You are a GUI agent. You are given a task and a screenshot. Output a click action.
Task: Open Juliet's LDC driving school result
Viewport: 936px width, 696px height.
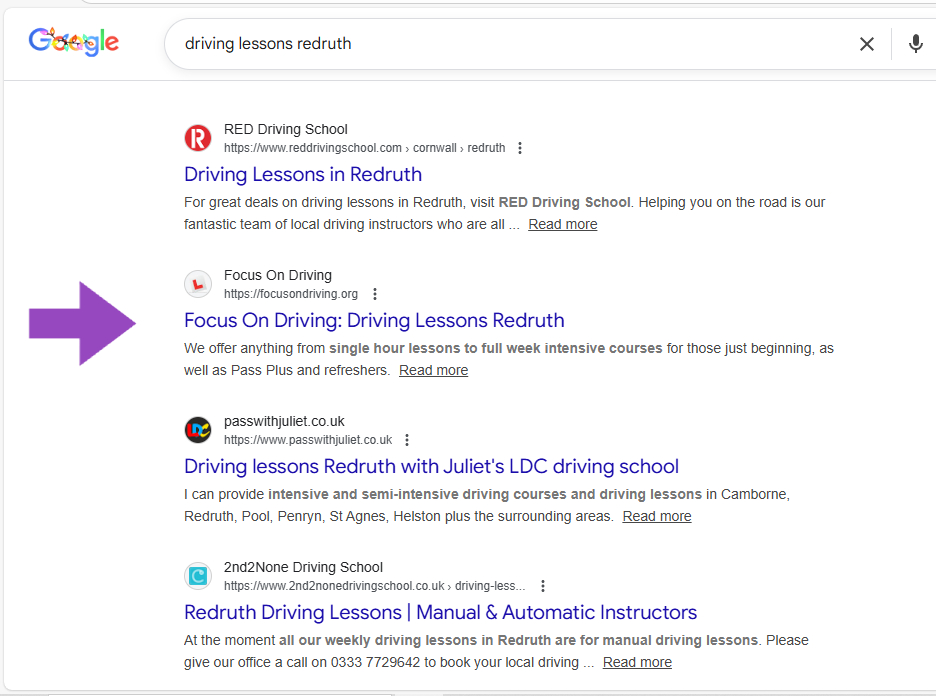(x=431, y=466)
